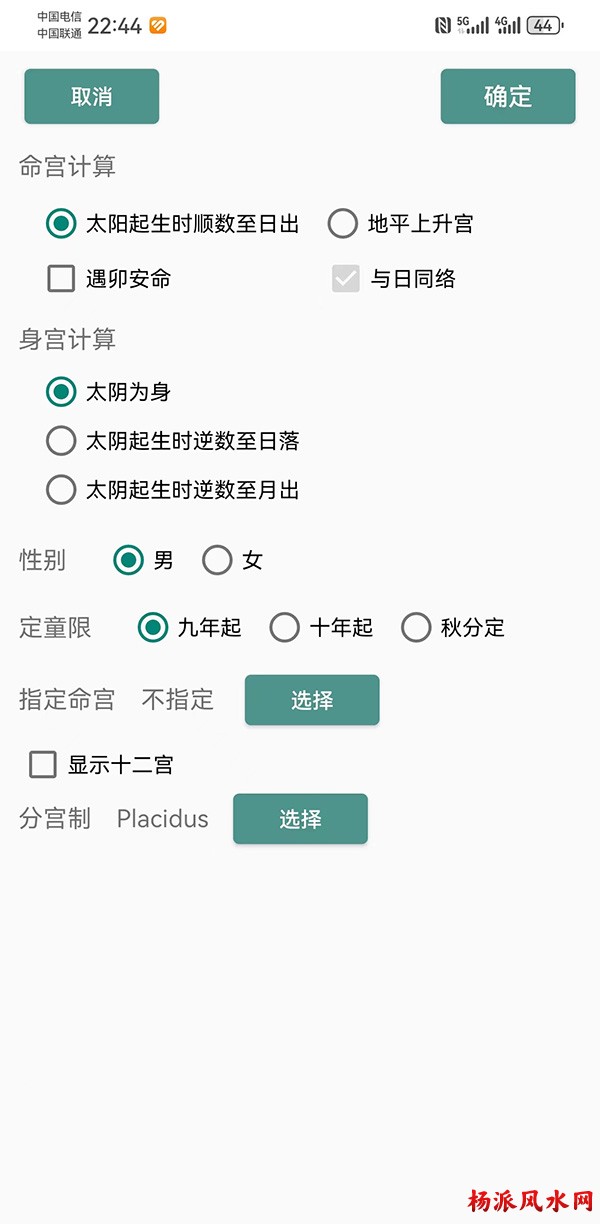
Task: Set gender to 男
Action: pos(128,560)
